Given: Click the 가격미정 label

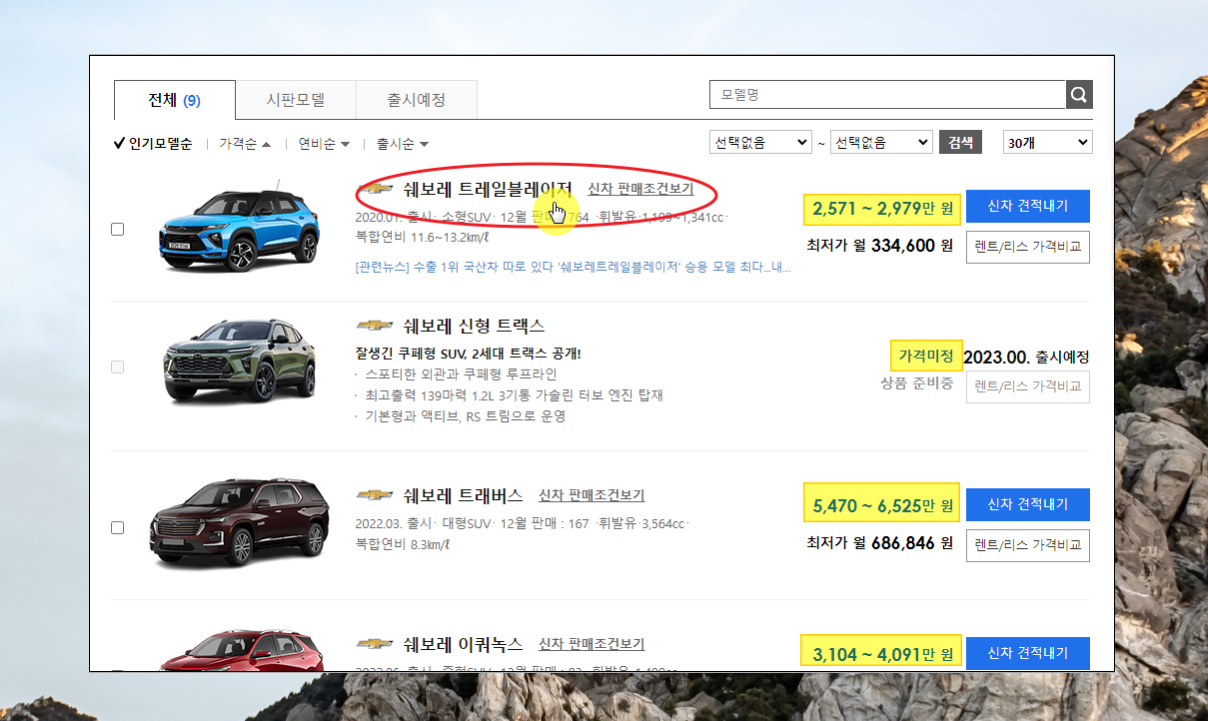Looking at the screenshot, I should [x=926, y=356].
